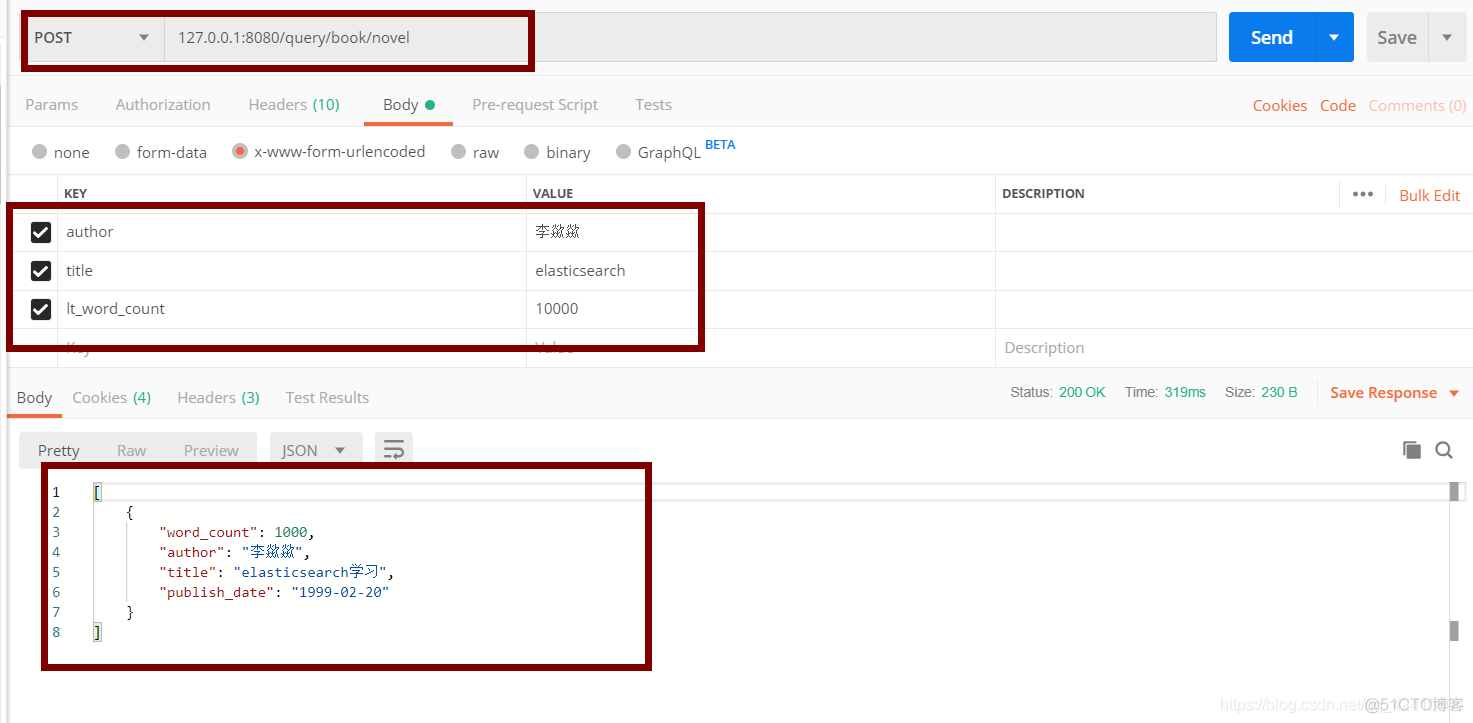Expand the Send button arrow options
1473x723 pixels.
click(x=1334, y=38)
